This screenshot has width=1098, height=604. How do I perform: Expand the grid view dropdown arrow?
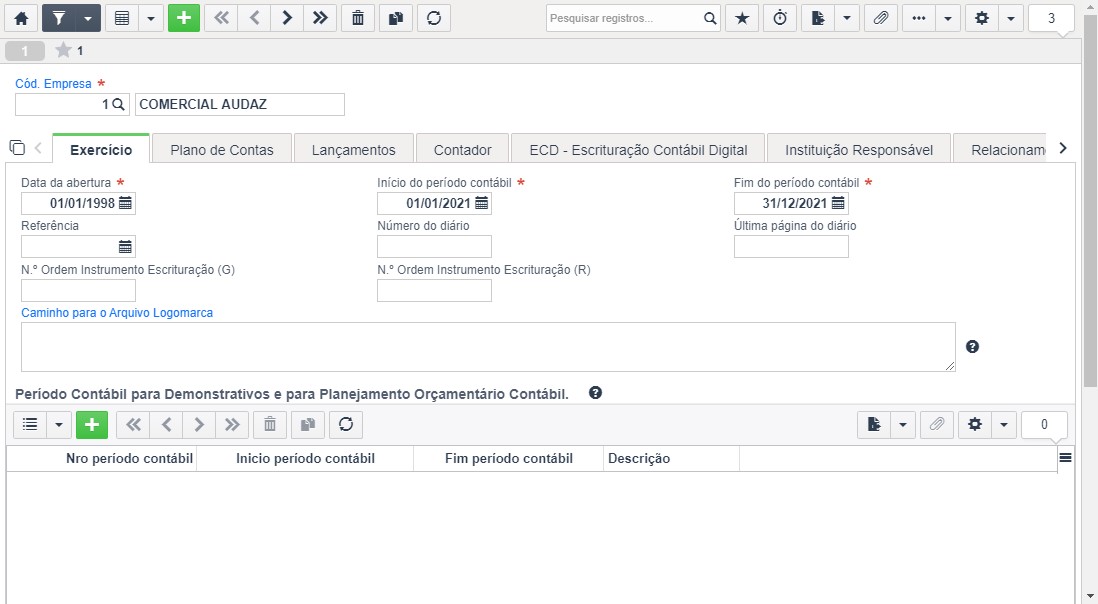point(151,18)
